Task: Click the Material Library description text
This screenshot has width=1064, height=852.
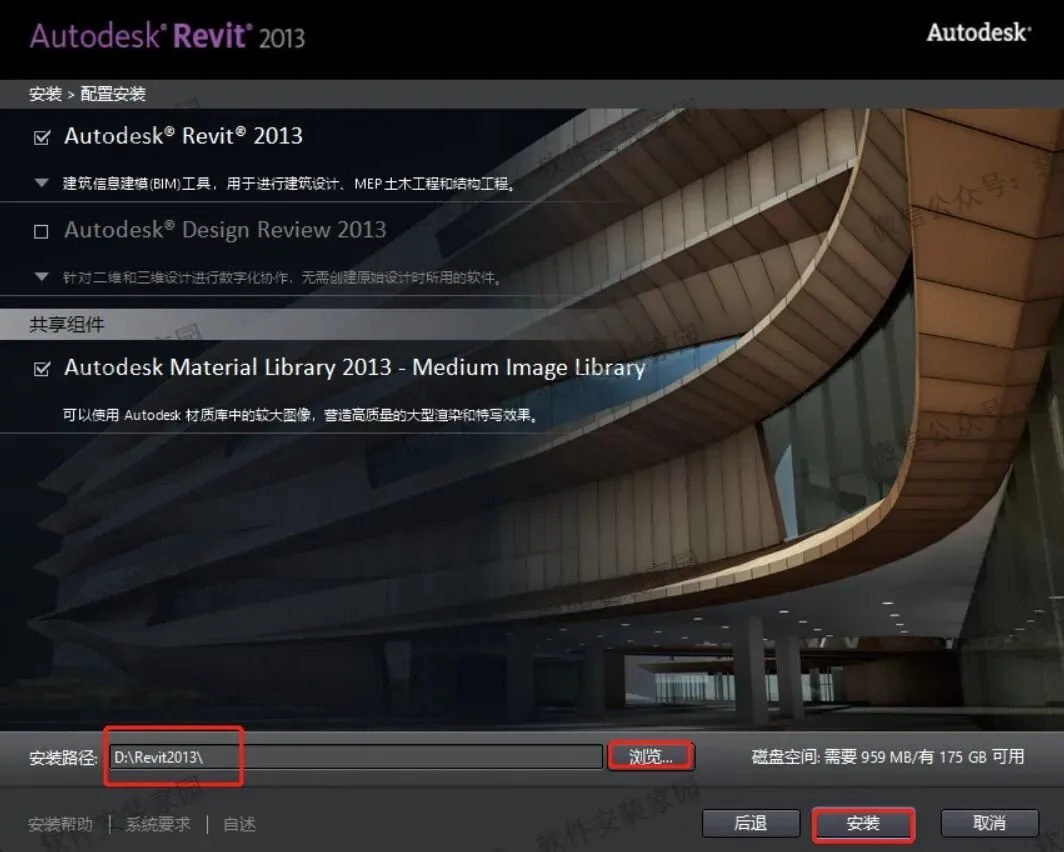Action: click(300, 414)
